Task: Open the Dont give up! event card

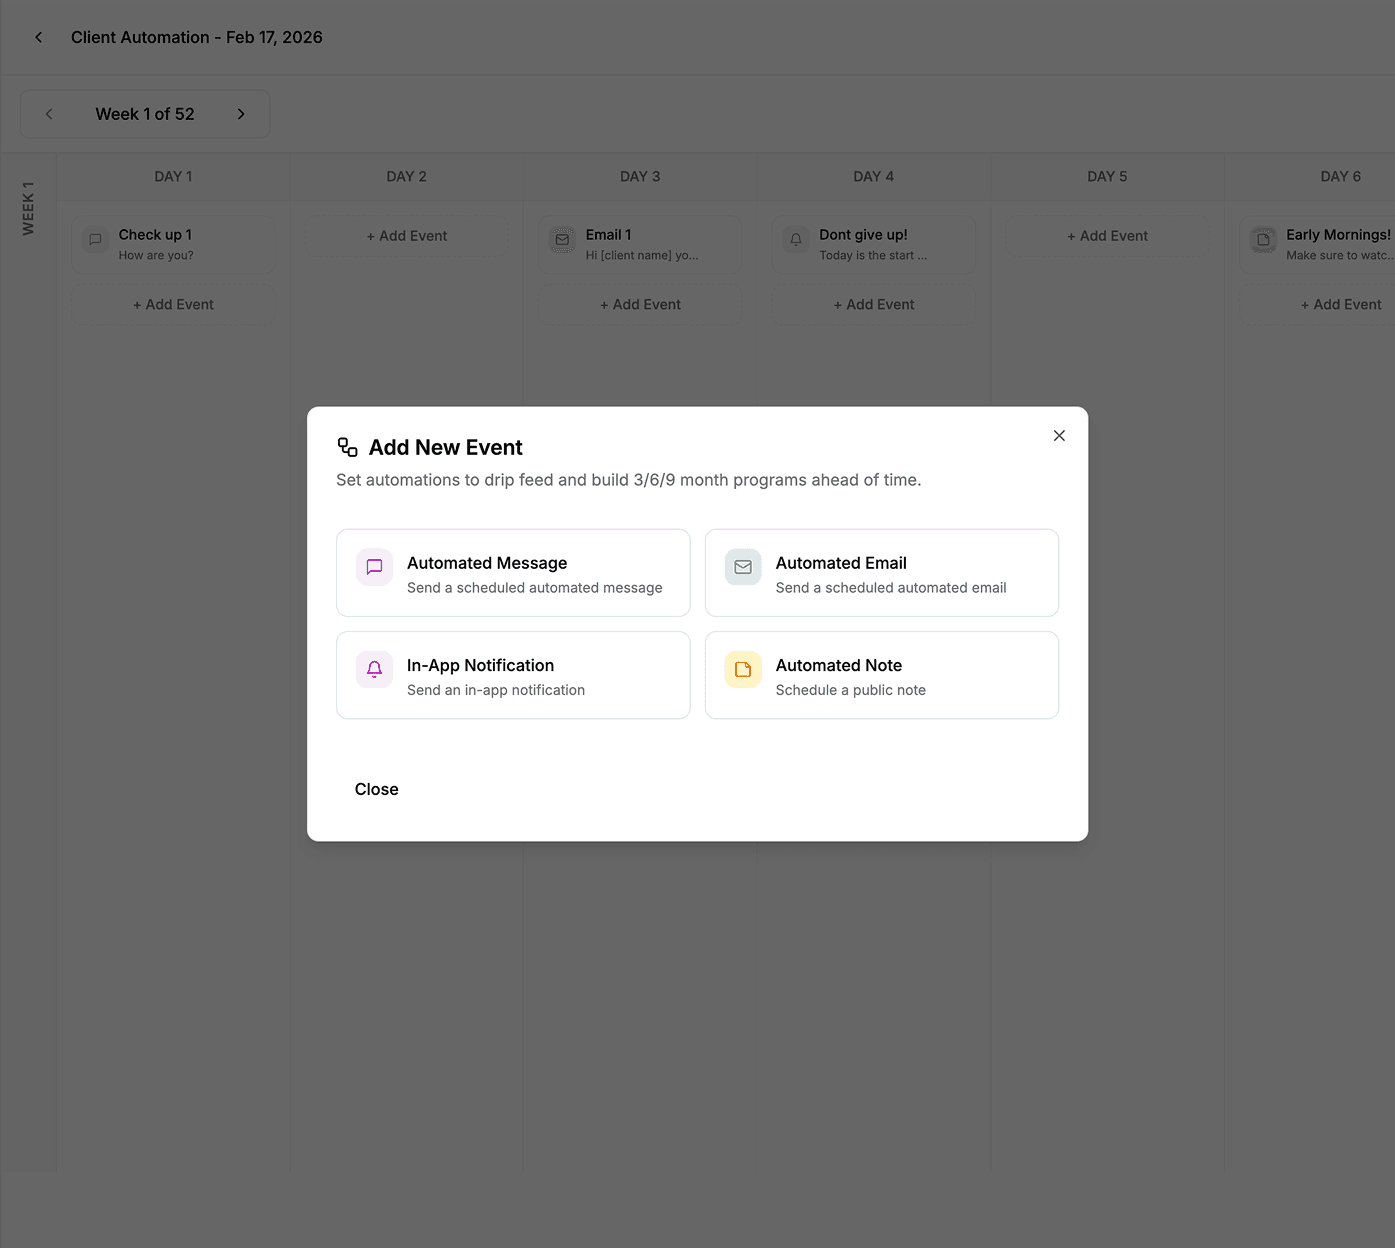Action: 874,245
